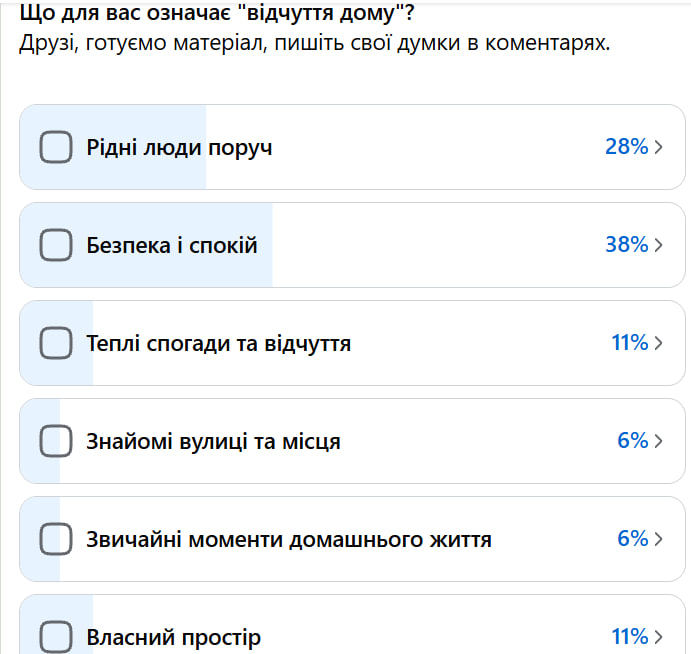This screenshot has height=654, width=691.
Task: Tick the Безпека і спокій checkbox
Action: pyautogui.click(x=56, y=245)
